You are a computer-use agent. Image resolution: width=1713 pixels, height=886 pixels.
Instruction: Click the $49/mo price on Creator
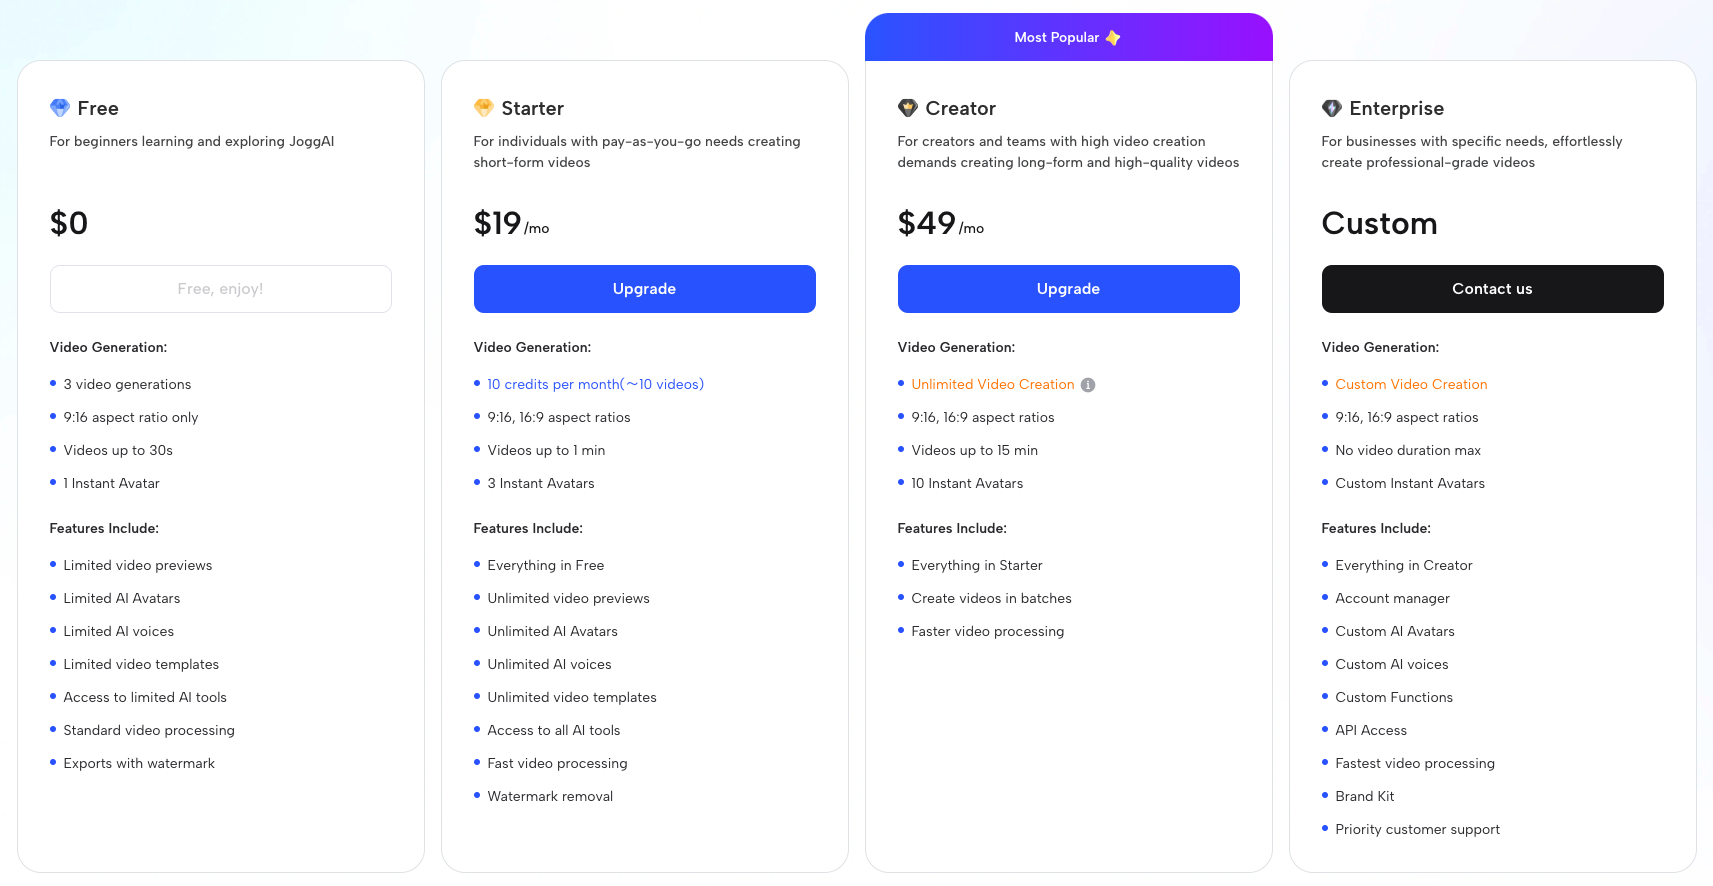point(940,224)
